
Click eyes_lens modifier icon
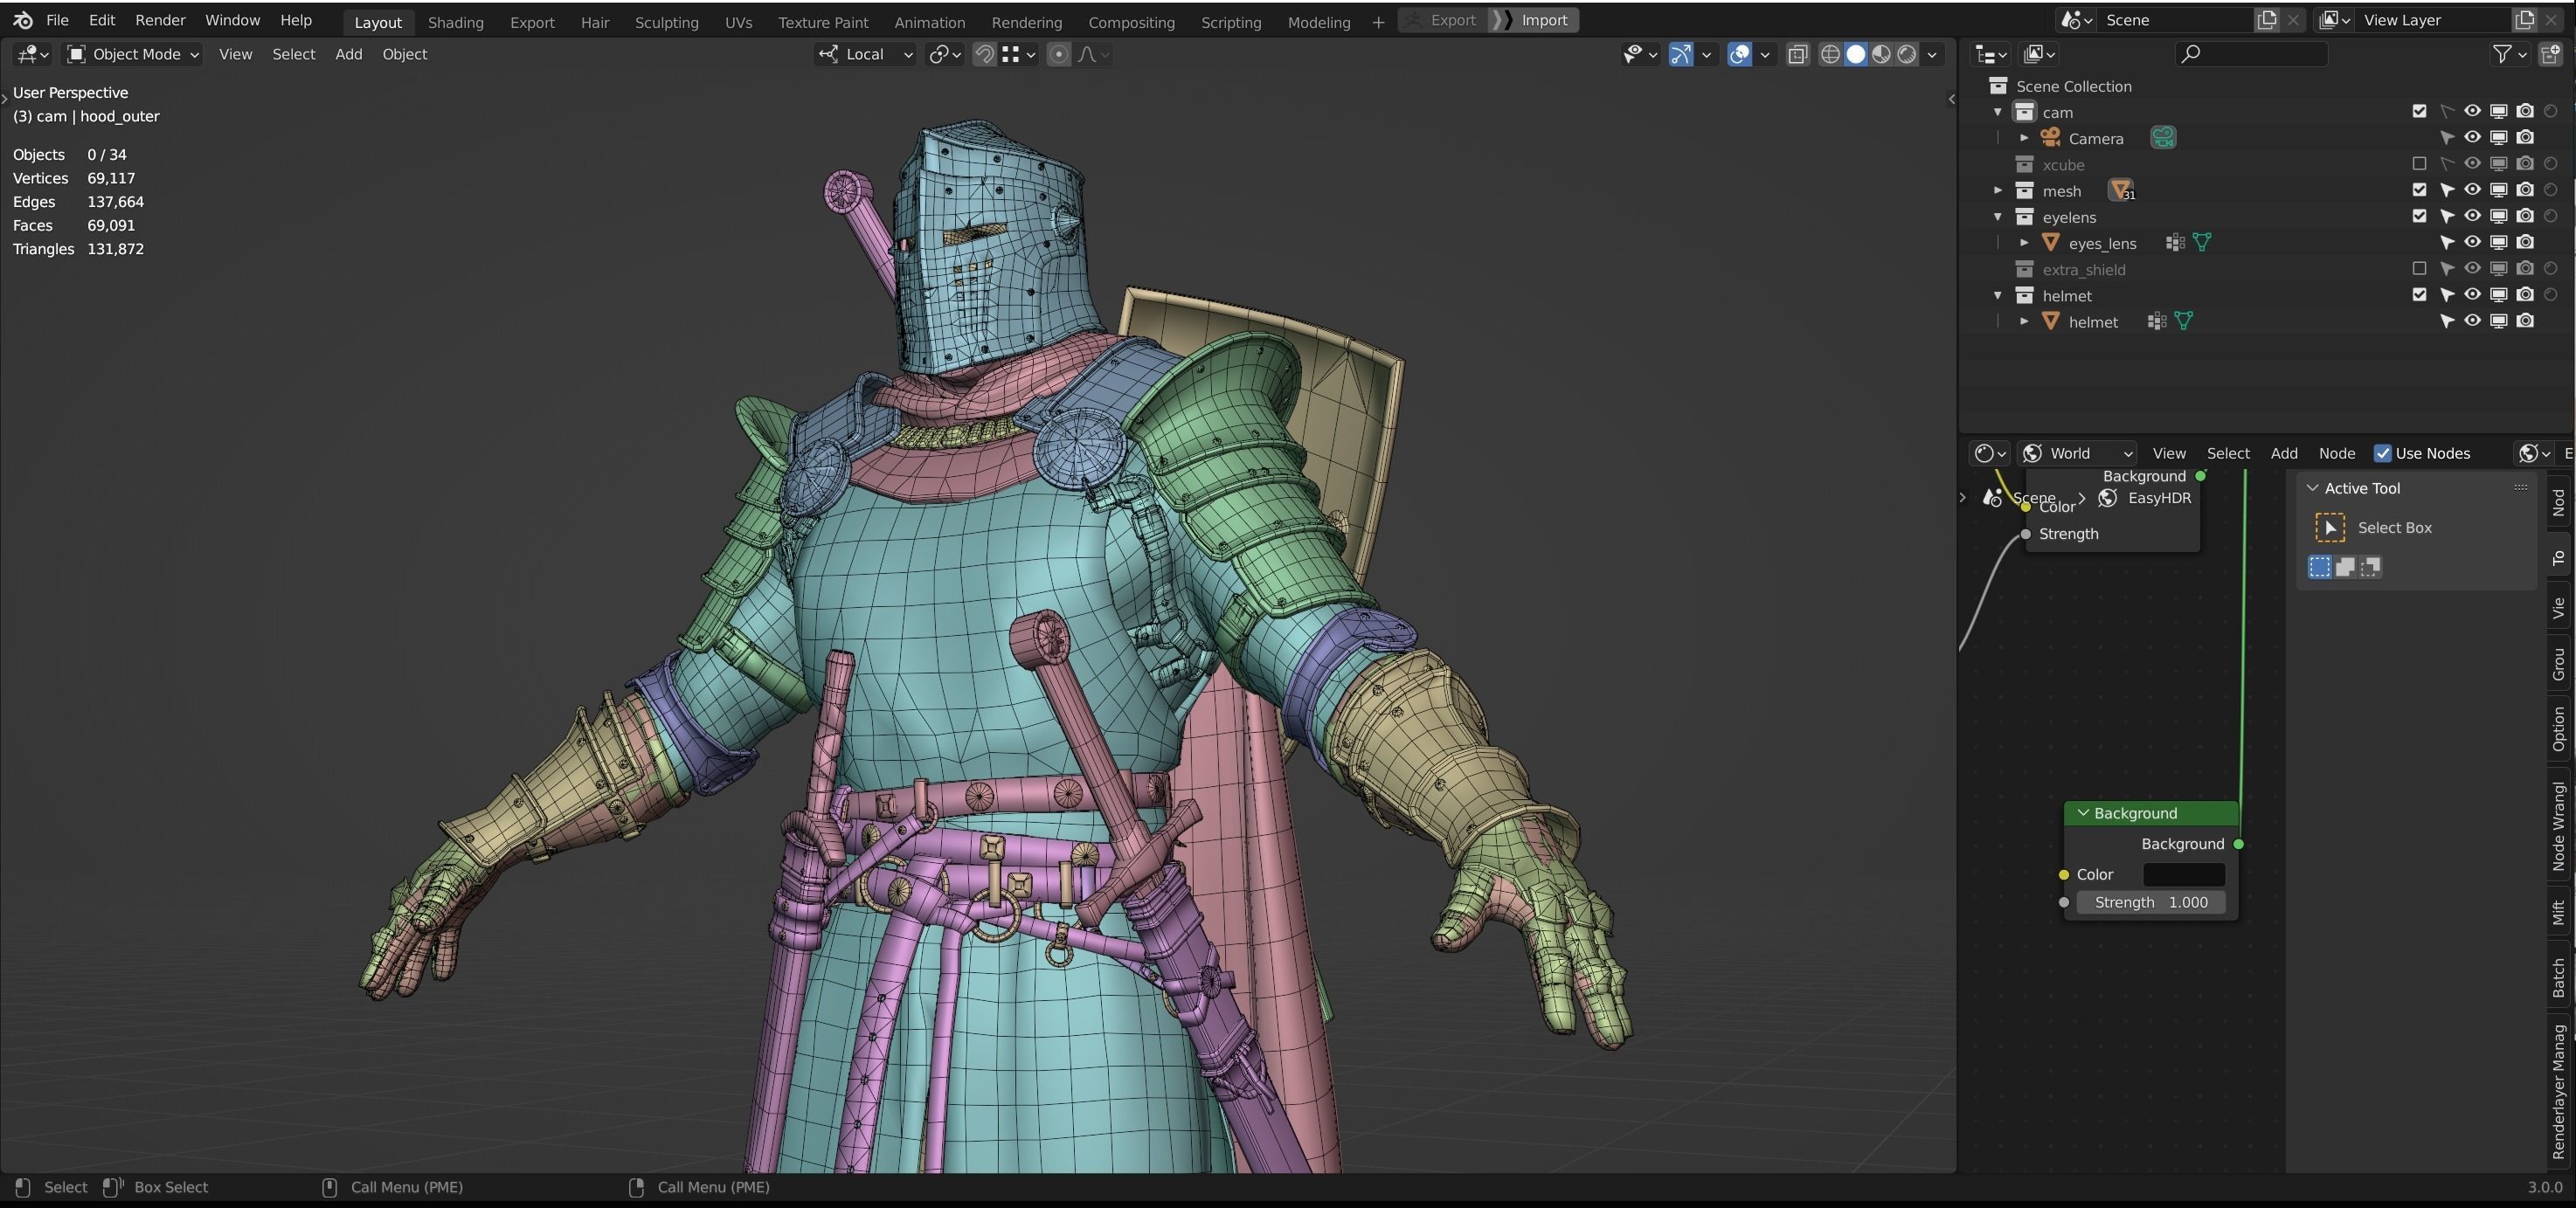(x=2174, y=242)
